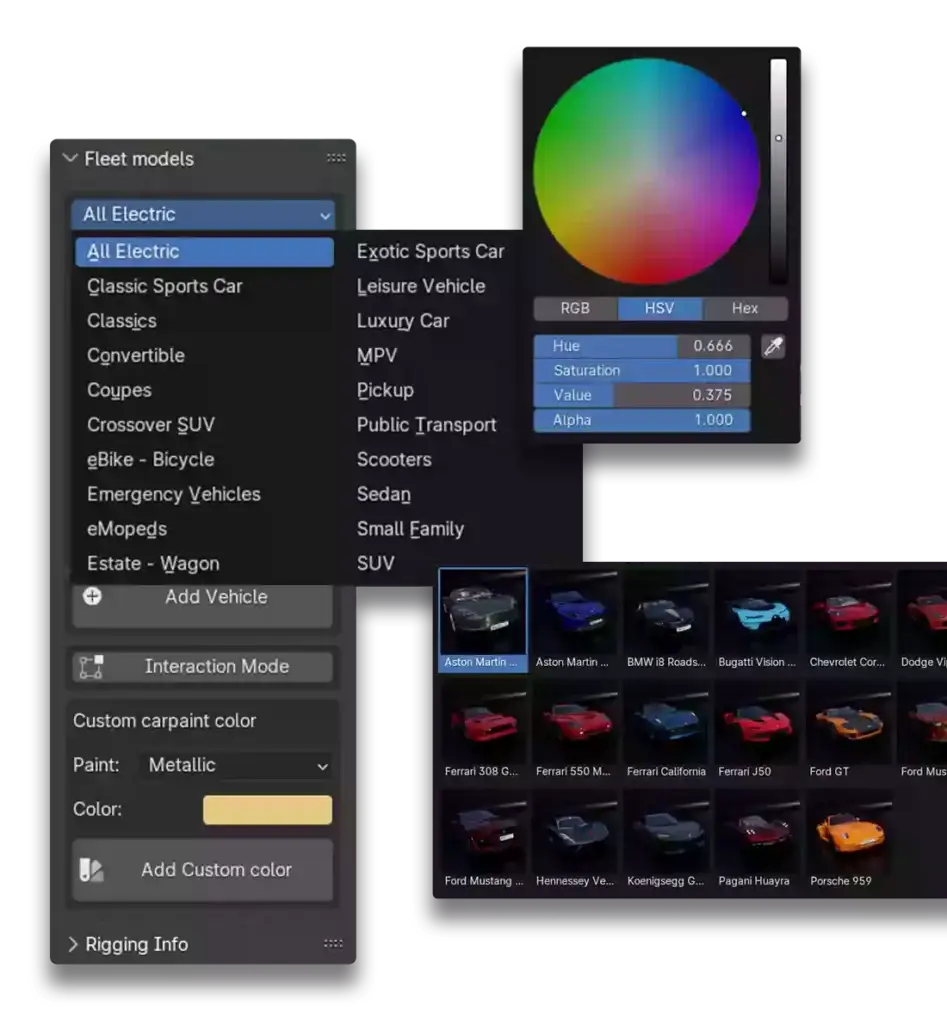Select the Ferrari 308 thumbnail
Image resolution: width=947 pixels, height=1024 pixels.
[483, 730]
